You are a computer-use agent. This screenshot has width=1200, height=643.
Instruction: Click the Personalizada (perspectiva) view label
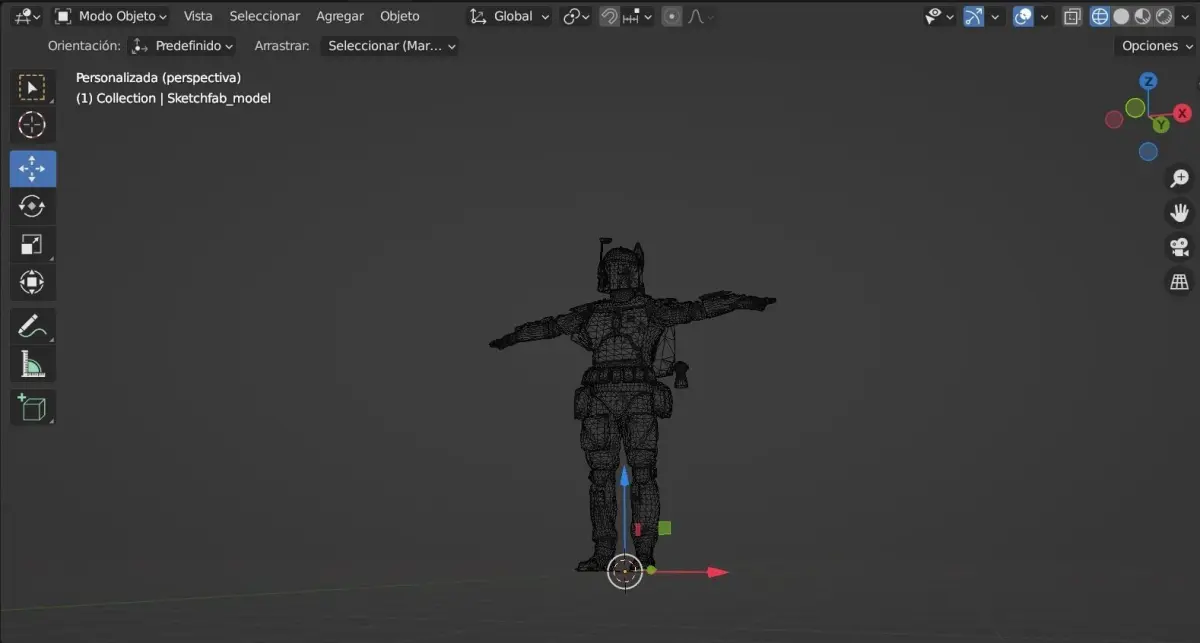click(x=158, y=77)
